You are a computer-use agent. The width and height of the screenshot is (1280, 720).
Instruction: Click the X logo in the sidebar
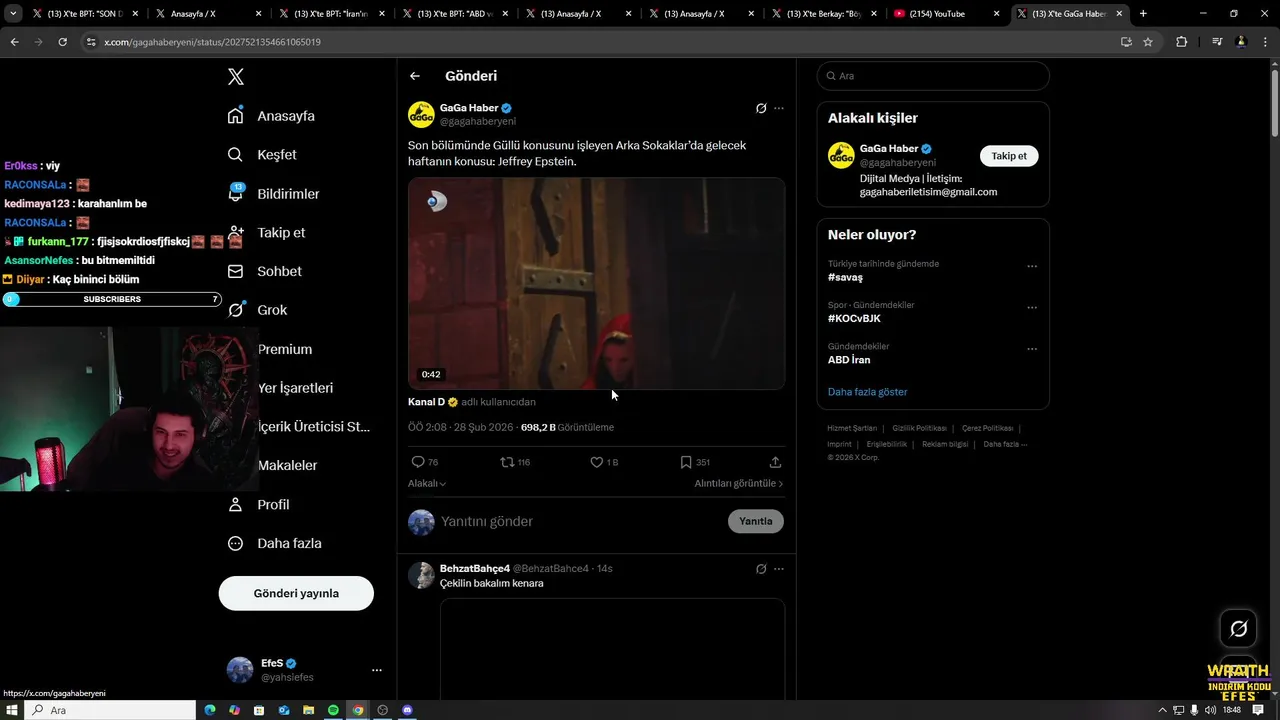[x=236, y=77]
